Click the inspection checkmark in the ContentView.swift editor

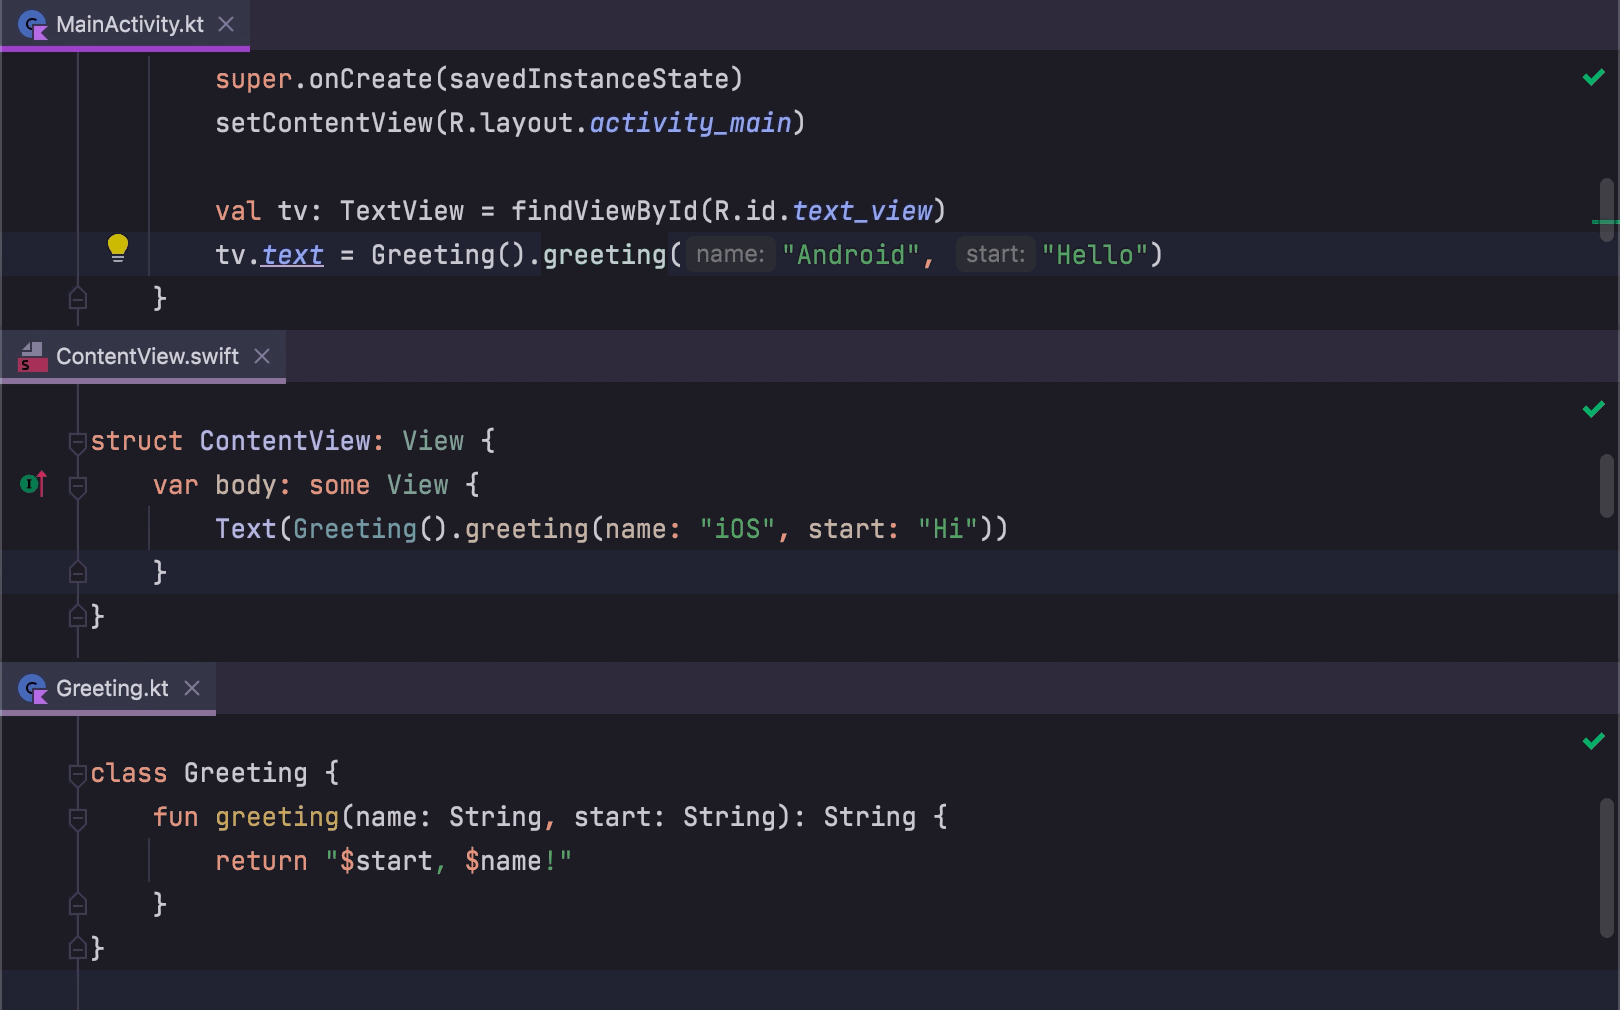tap(1593, 410)
